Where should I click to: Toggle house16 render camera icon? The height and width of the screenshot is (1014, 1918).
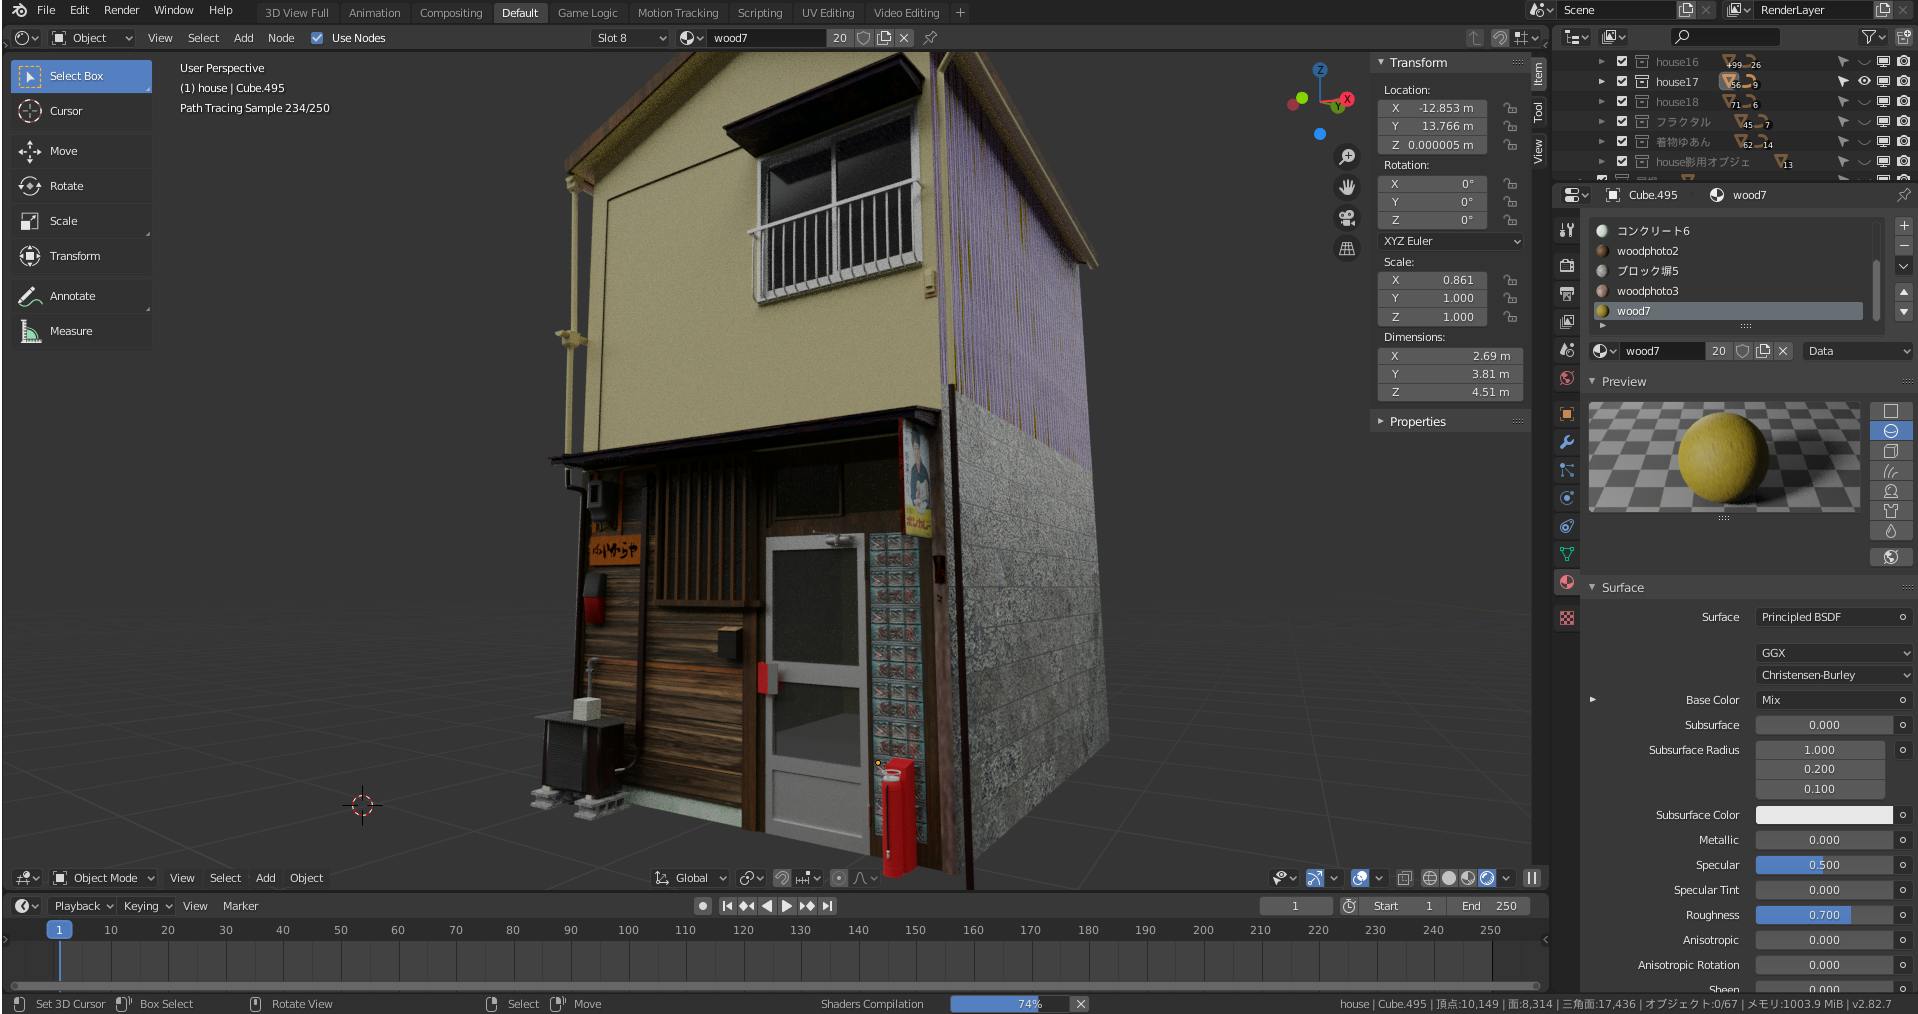[x=1903, y=62]
